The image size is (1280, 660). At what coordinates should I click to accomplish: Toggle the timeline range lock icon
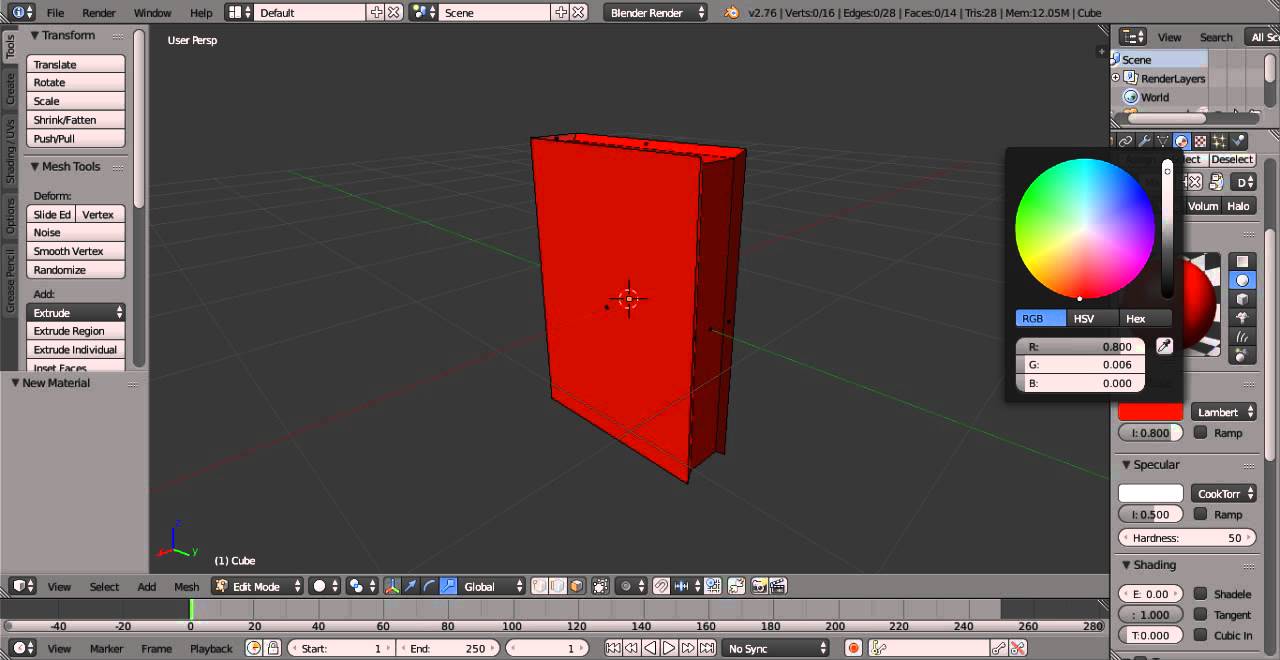(272, 648)
